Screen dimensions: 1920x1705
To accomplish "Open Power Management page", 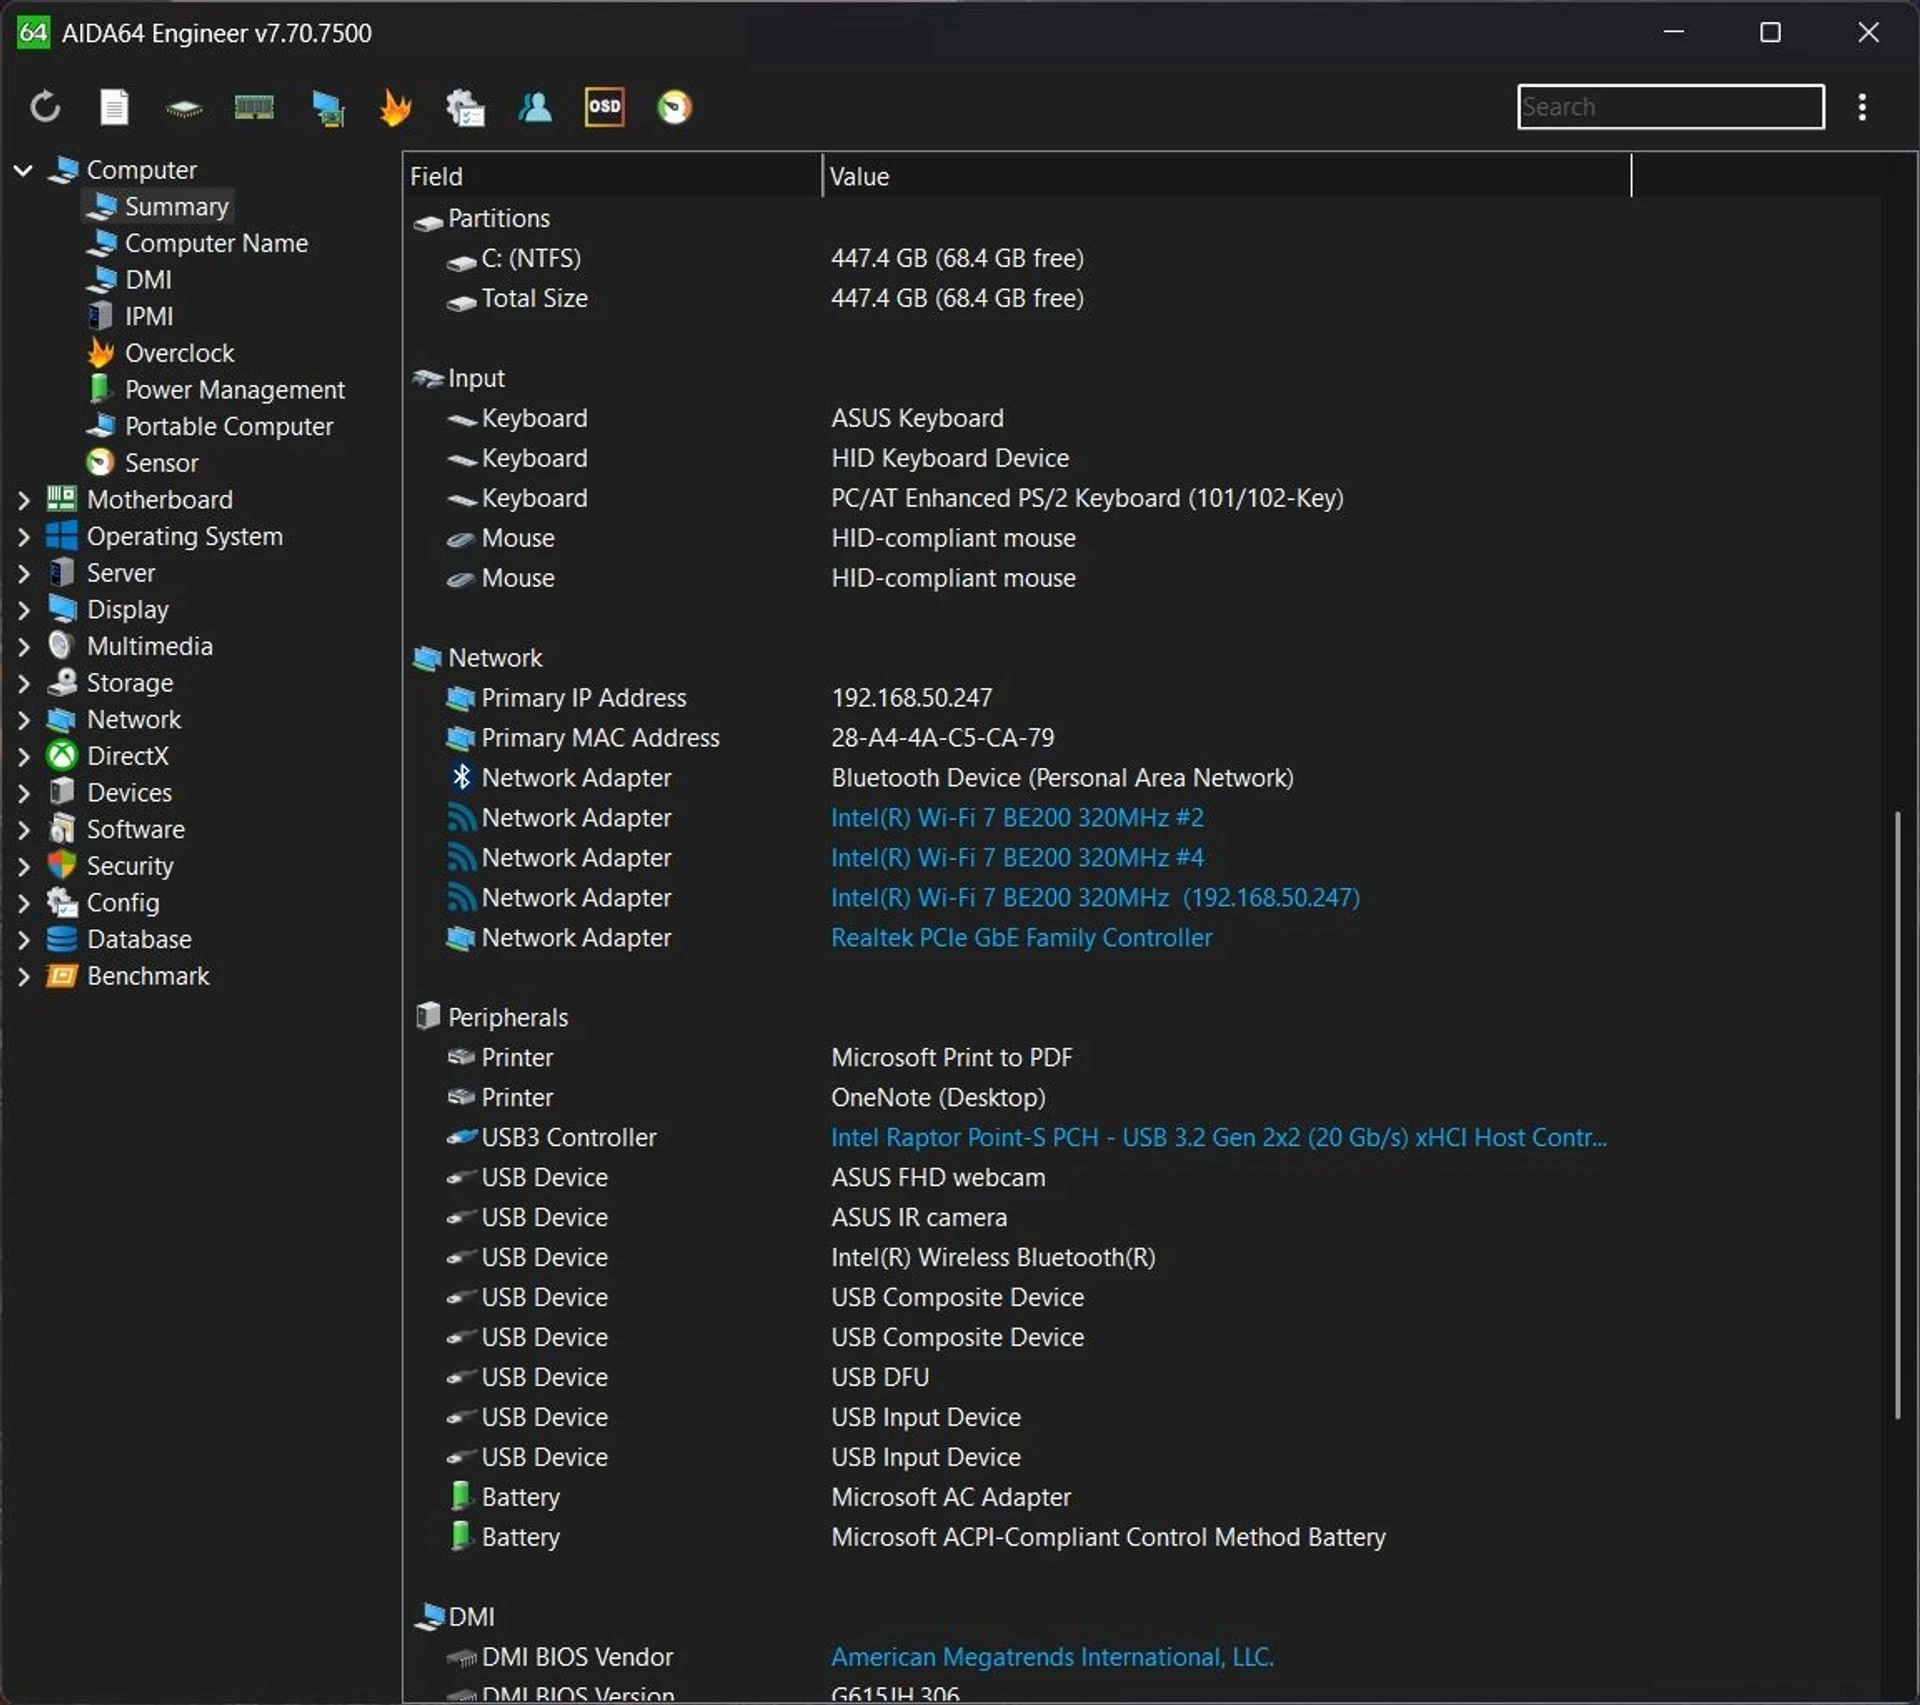I will pos(234,389).
